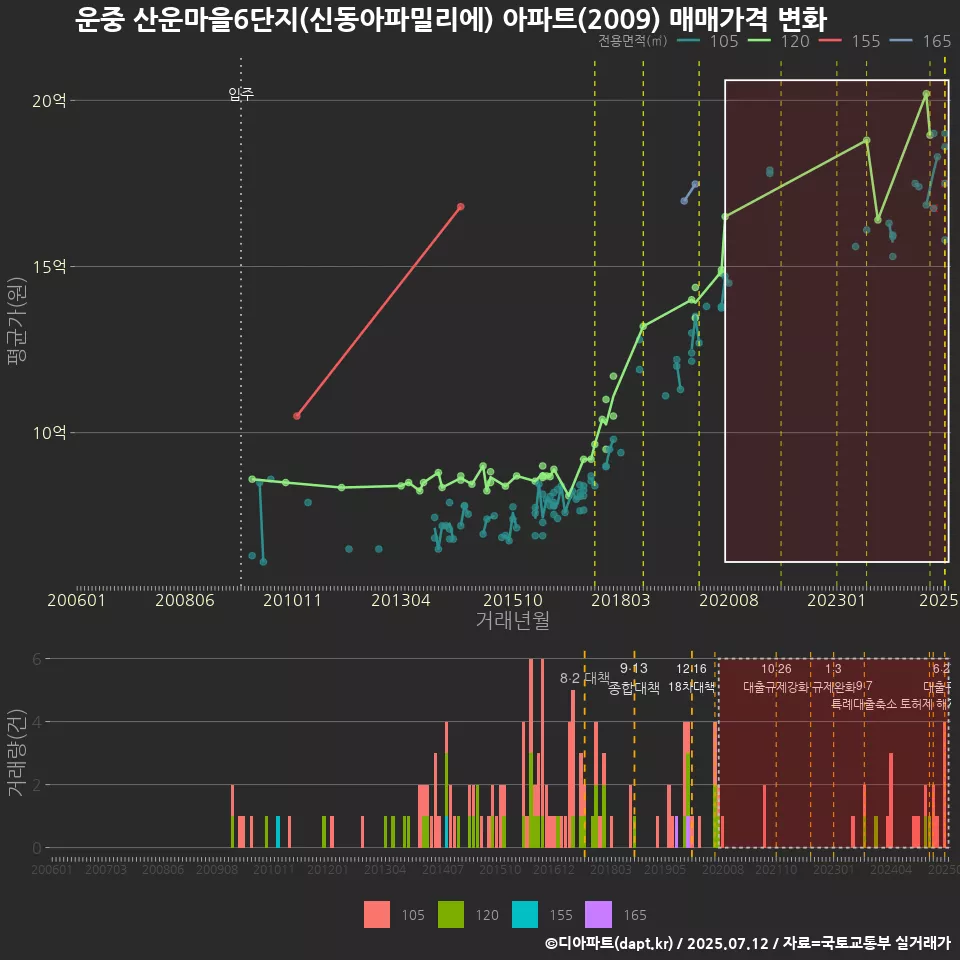Click the '거래년월' x-axis title
The height and width of the screenshot is (960, 960).
(512, 620)
